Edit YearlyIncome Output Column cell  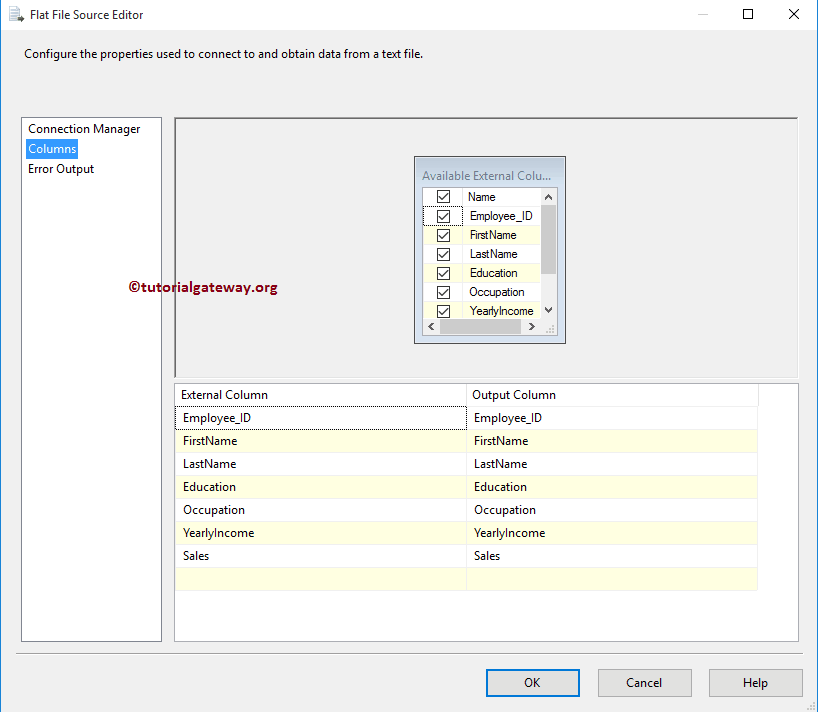[612, 533]
